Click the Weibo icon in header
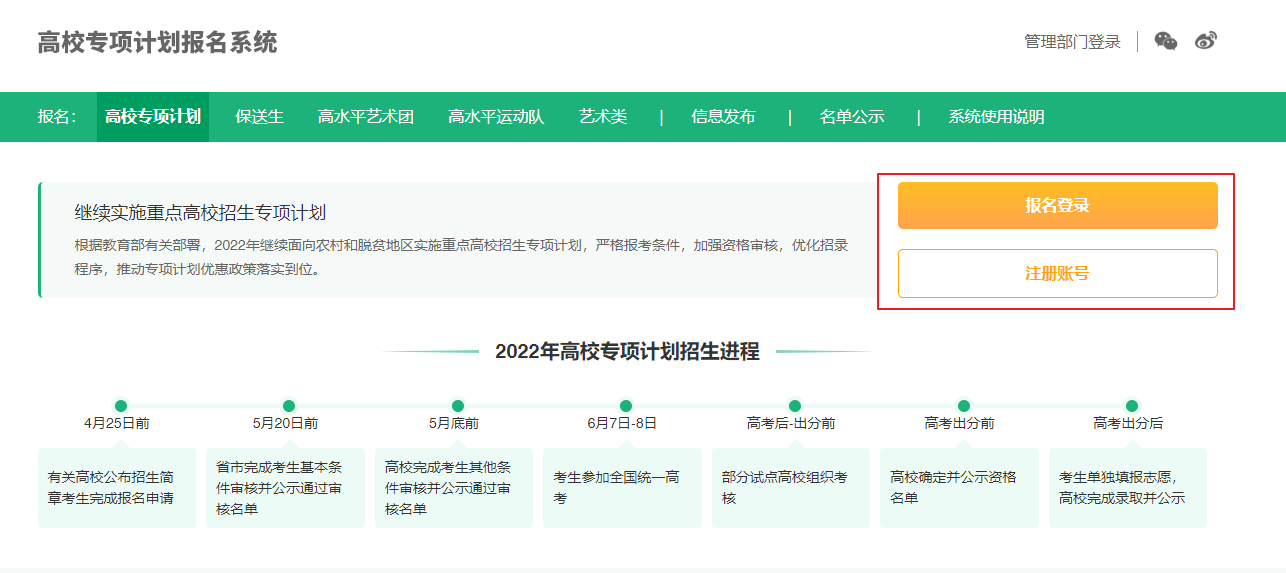Viewport: 1286px width, 573px height. [x=1206, y=41]
